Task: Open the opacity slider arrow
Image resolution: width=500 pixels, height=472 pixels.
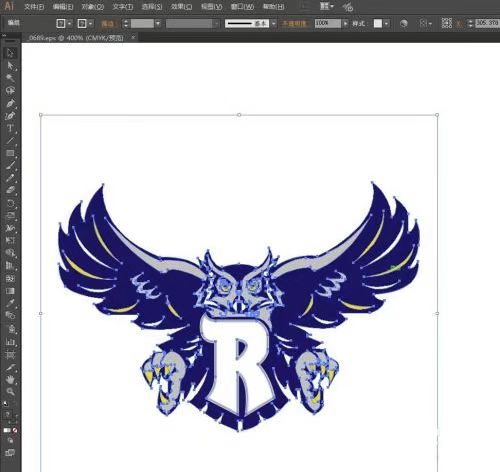Action: [345, 24]
